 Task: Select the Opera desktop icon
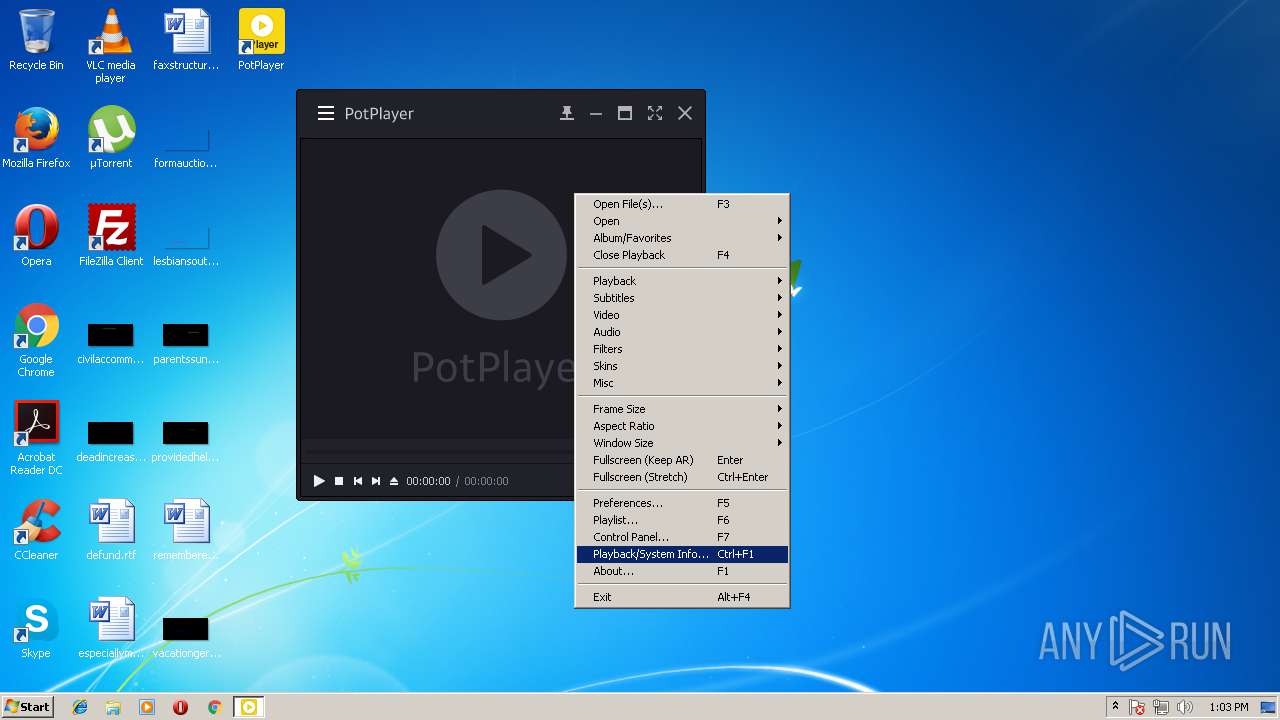(36, 236)
